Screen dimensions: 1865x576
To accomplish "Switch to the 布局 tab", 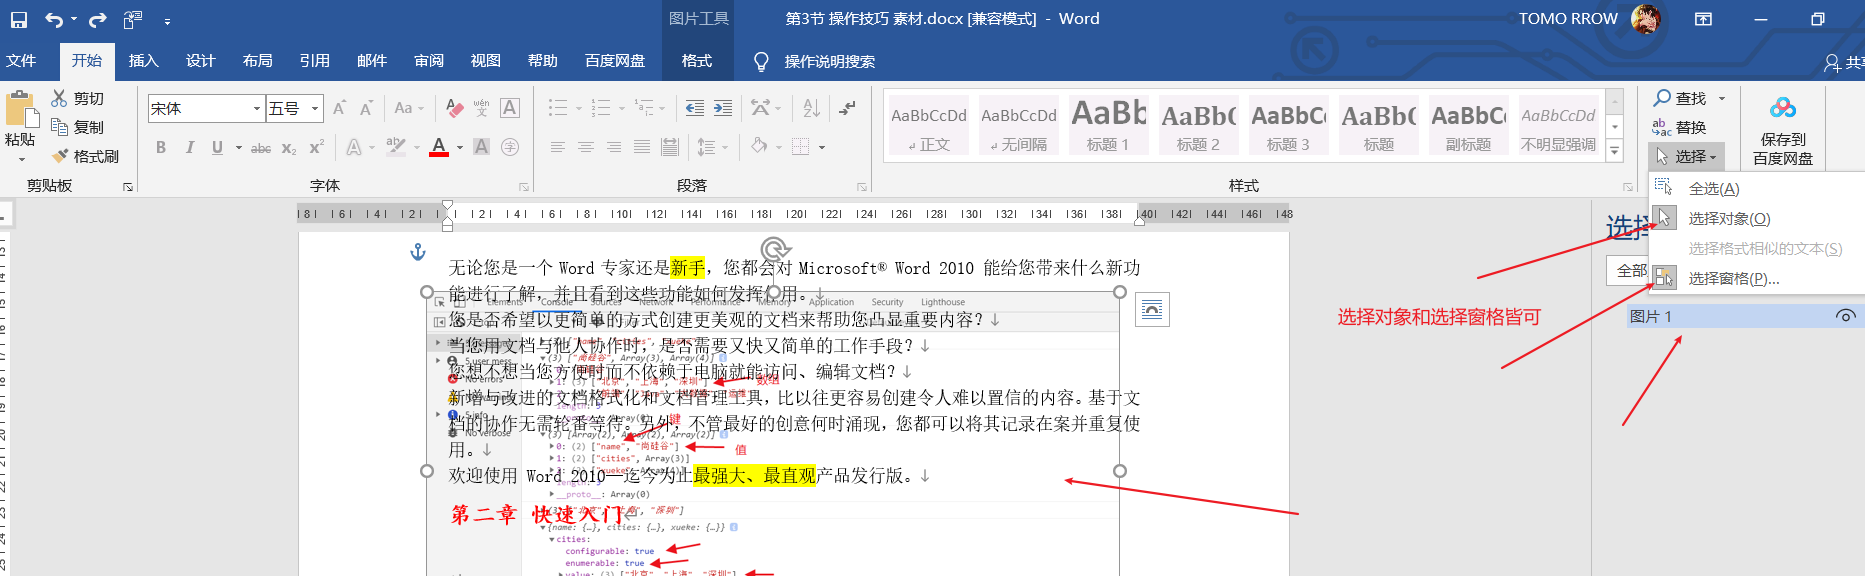I will (258, 61).
